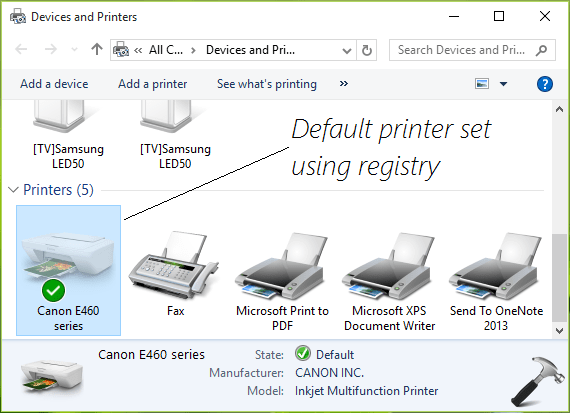Click the Default state text
Image resolution: width=570 pixels, height=413 pixels.
click(x=335, y=354)
